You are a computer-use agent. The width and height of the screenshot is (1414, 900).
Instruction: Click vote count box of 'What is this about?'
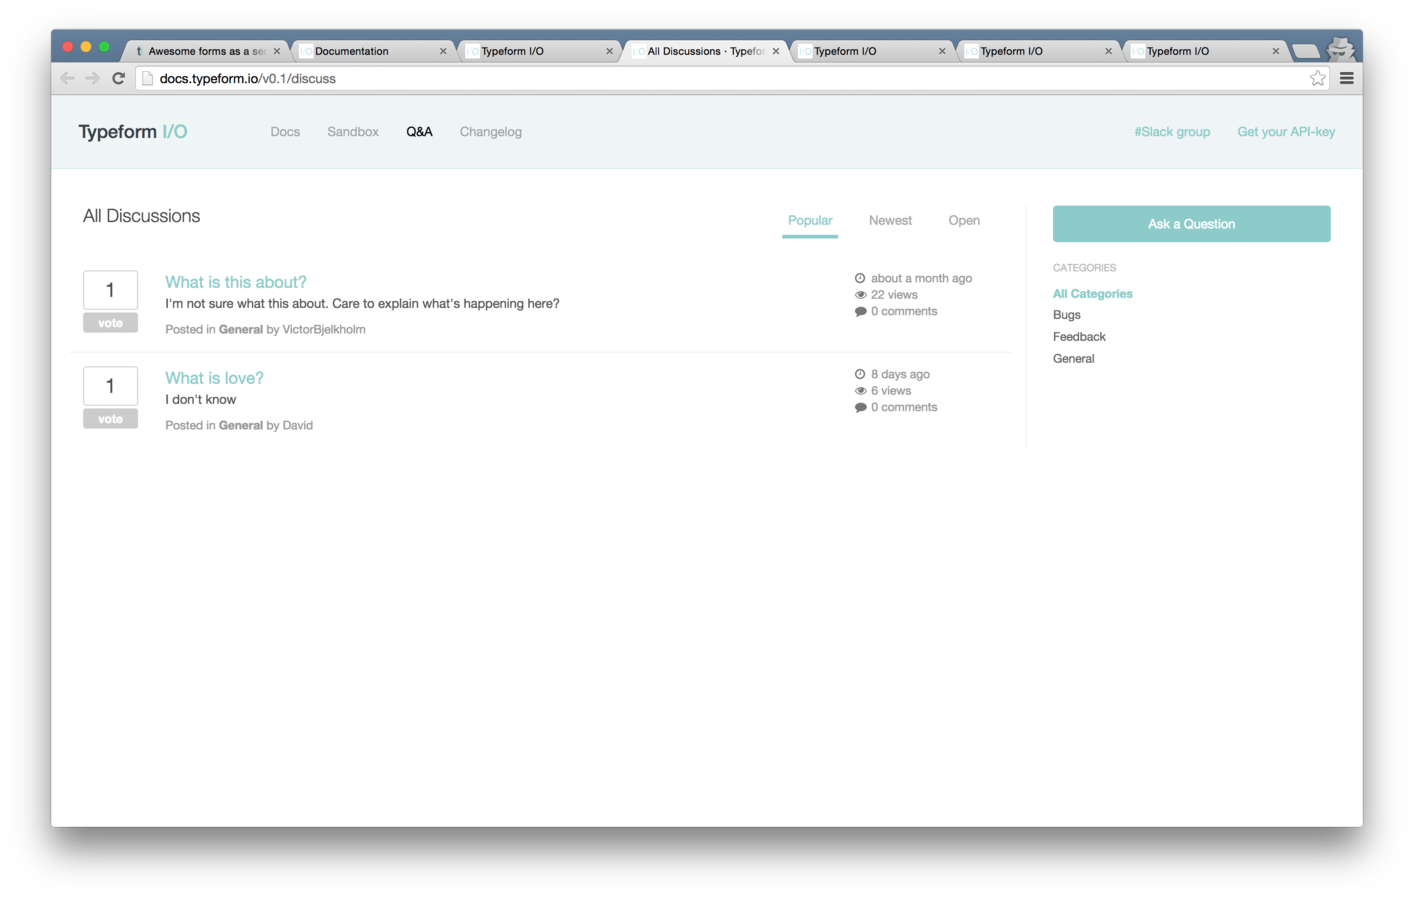pyautogui.click(x=110, y=290)
